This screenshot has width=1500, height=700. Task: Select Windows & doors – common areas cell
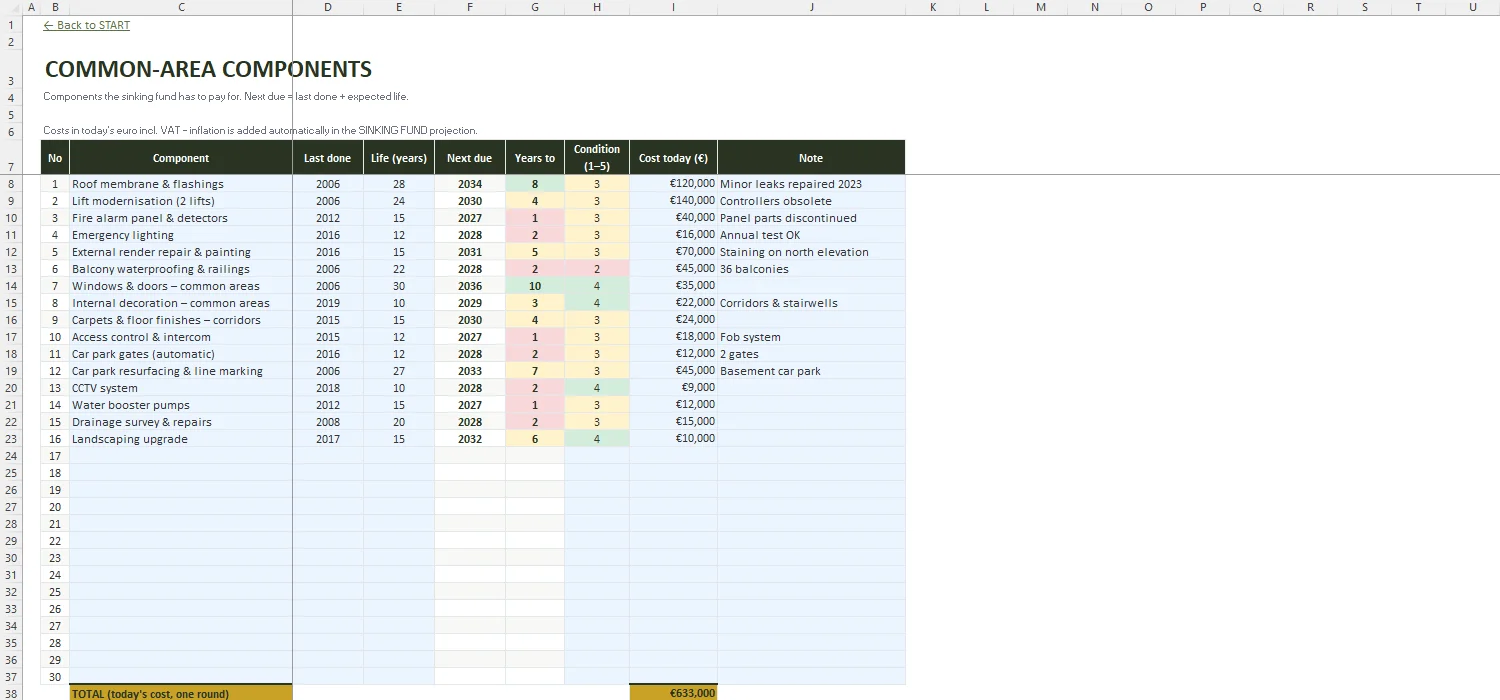[181, 286]
